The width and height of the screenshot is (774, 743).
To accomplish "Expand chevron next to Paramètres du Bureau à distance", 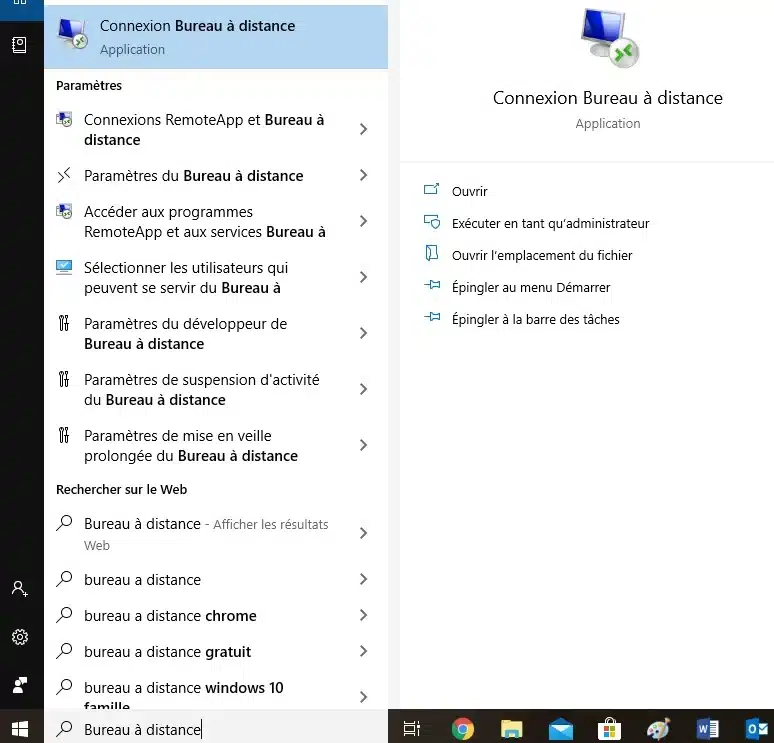I will [364, 175].
